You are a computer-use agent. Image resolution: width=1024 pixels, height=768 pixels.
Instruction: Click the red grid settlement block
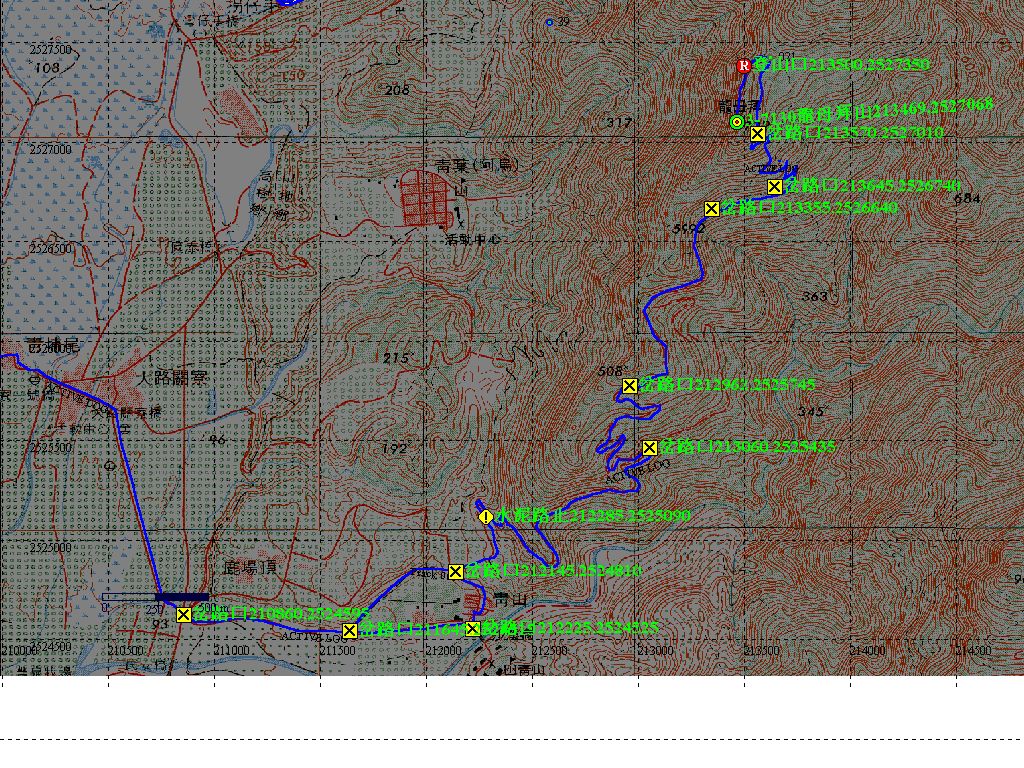pyautogui.click(x=424, y=196)
